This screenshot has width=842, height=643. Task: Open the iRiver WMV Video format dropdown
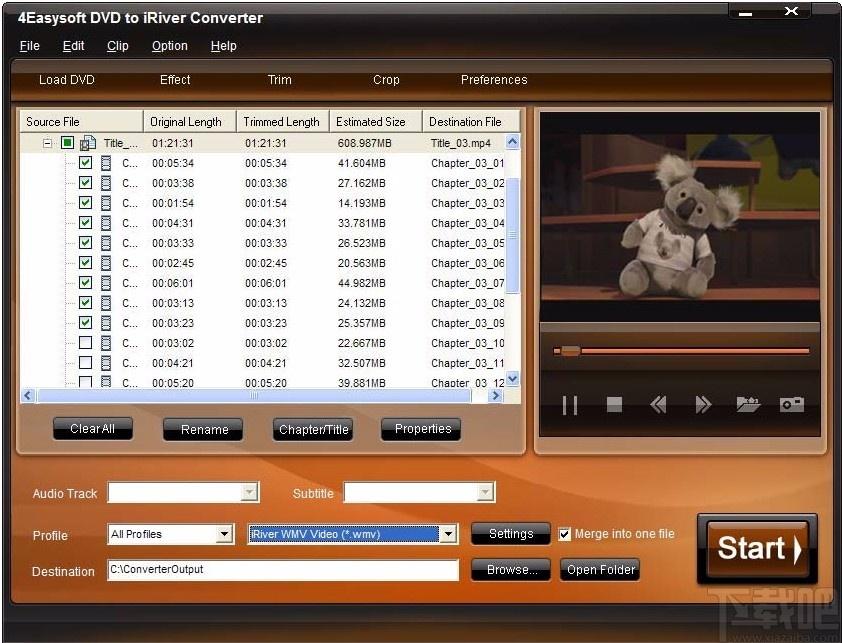pyautogui.click(x=448, y=534)
